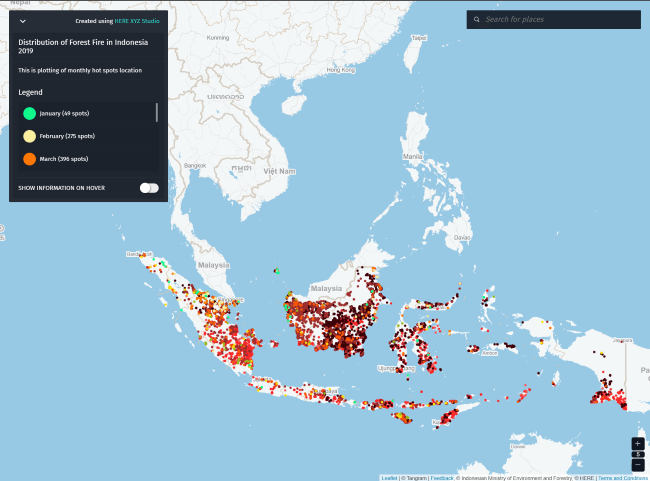Click the monthly hot spots description text

pos(80,70)
